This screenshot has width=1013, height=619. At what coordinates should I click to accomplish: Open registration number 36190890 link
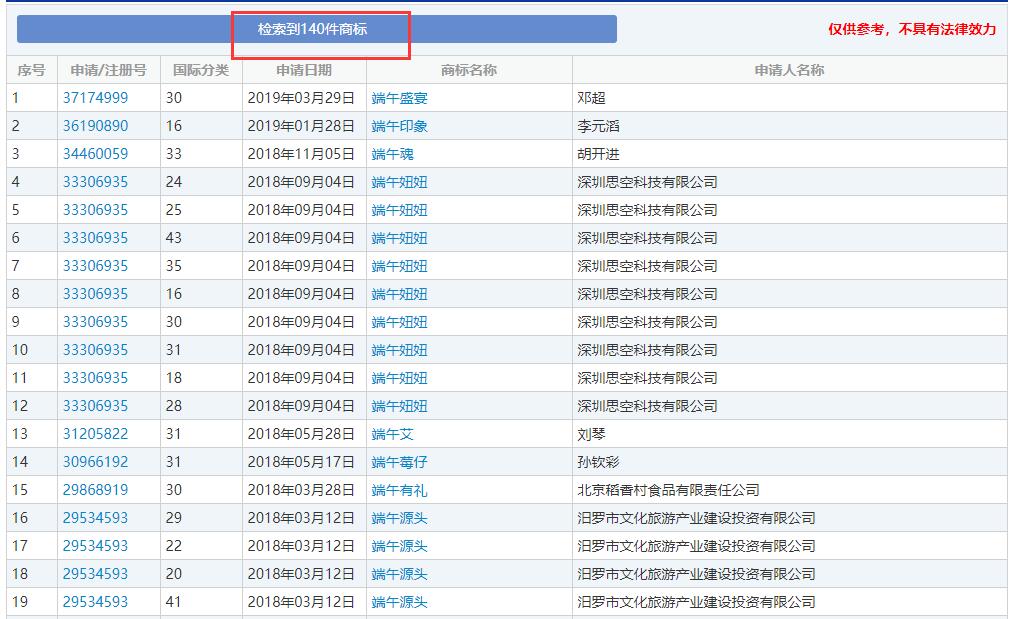(x=95, y=126)
